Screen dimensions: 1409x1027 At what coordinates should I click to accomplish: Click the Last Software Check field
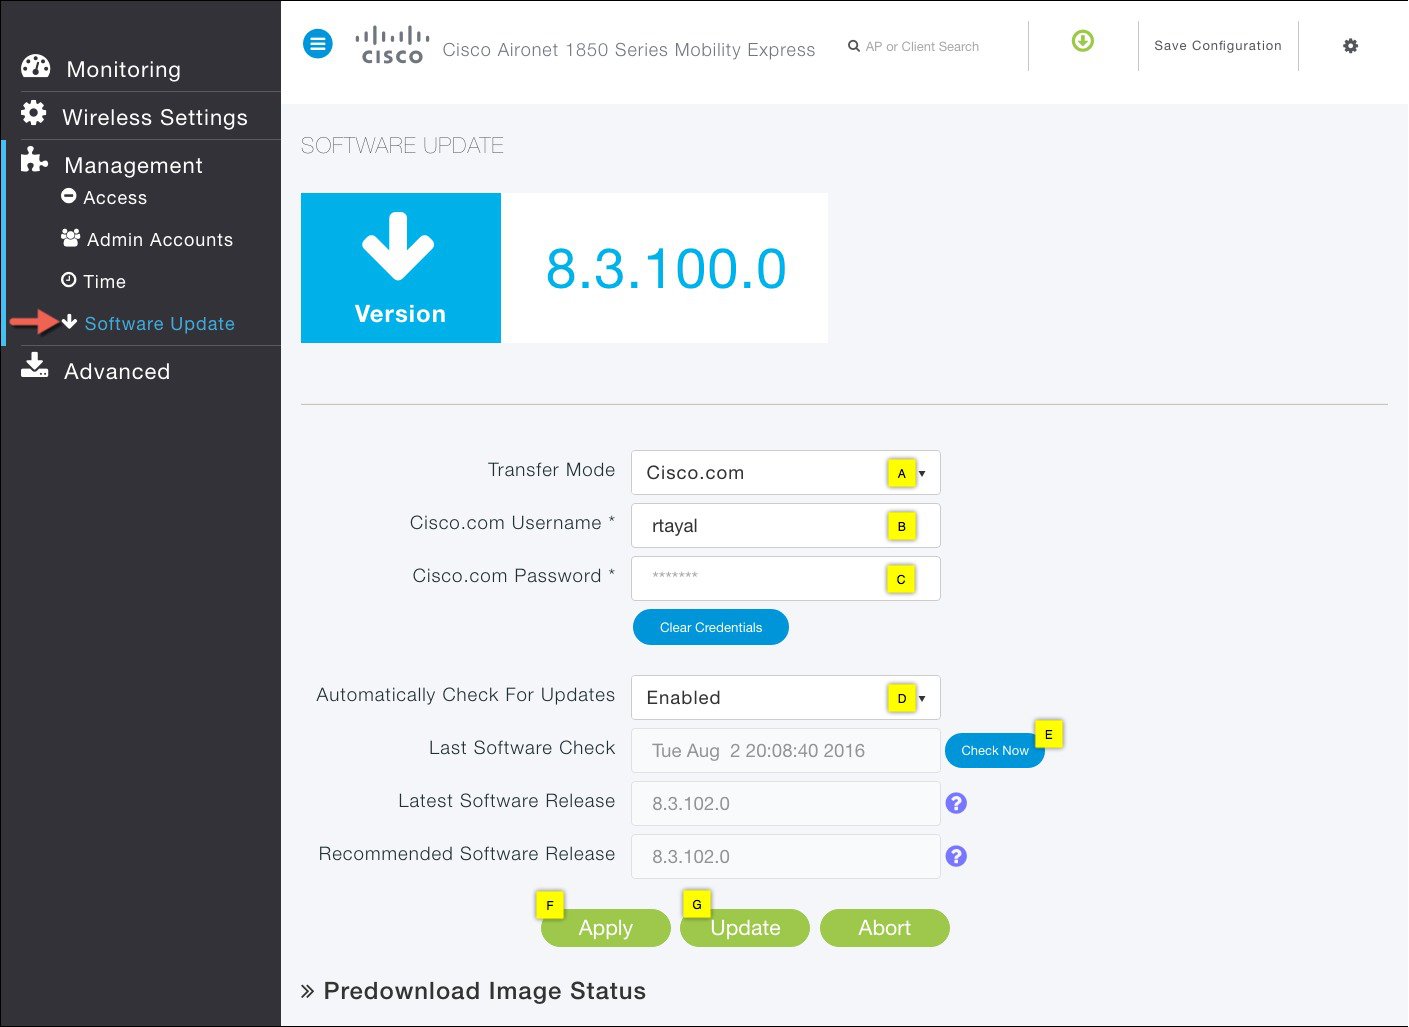786,751
